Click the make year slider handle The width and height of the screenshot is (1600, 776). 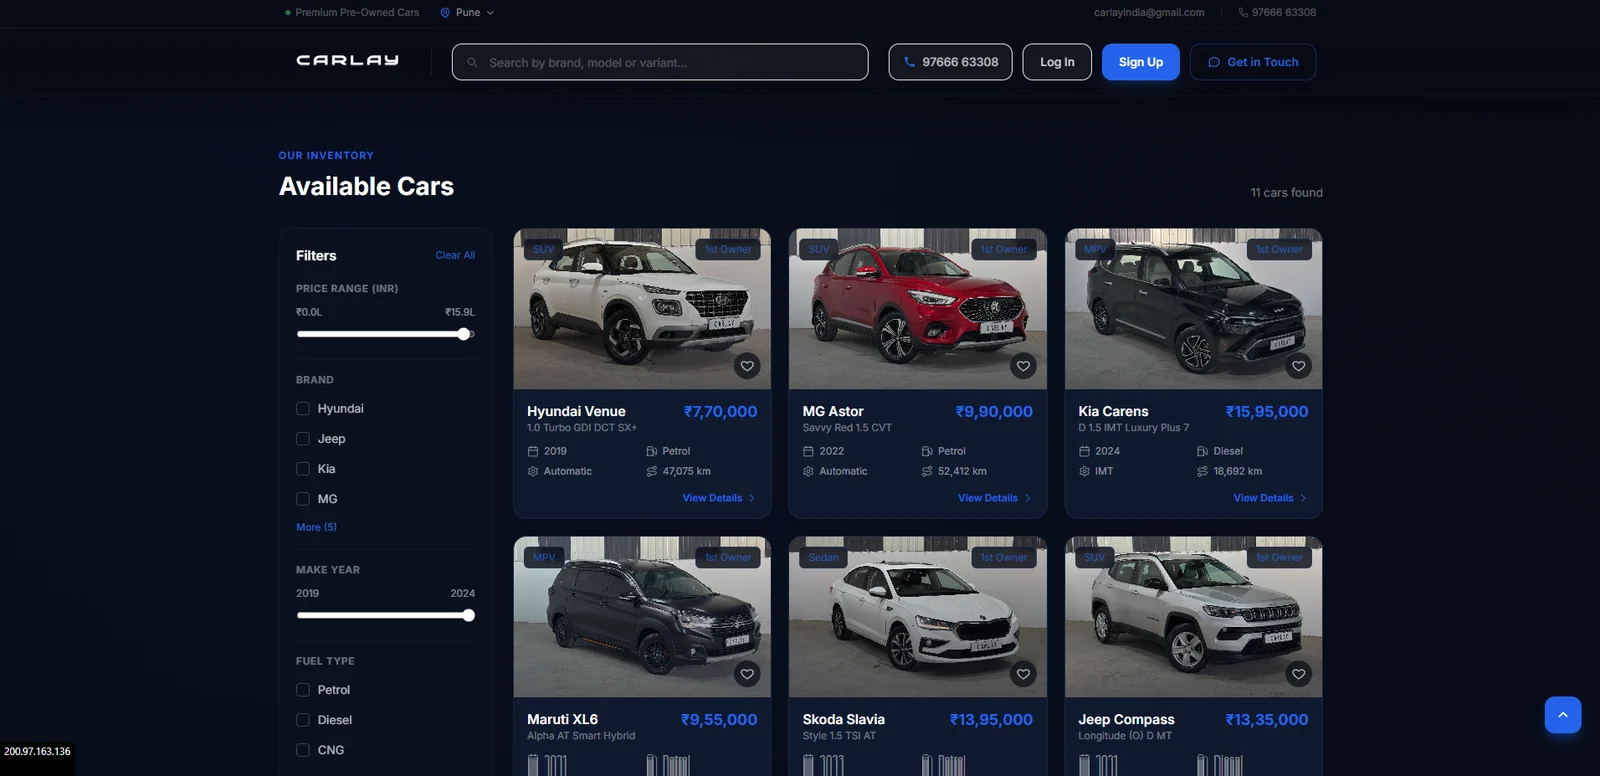pyautogui.click(x=468, y=615)
